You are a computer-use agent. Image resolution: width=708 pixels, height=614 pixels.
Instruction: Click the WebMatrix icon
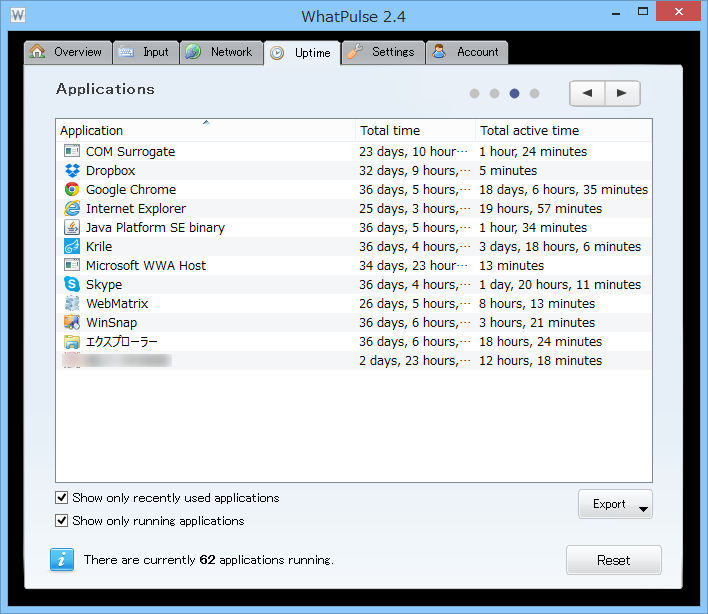(72, 303)
